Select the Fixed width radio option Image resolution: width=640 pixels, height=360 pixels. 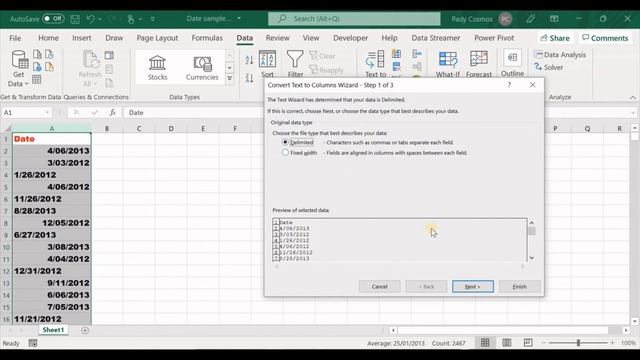285,153
